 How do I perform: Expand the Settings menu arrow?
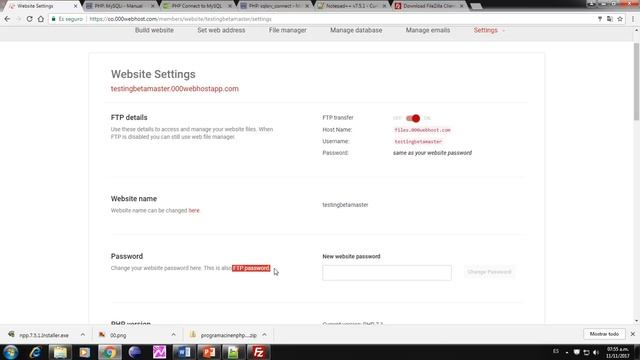pyautogui.click(x=504, y=31)
